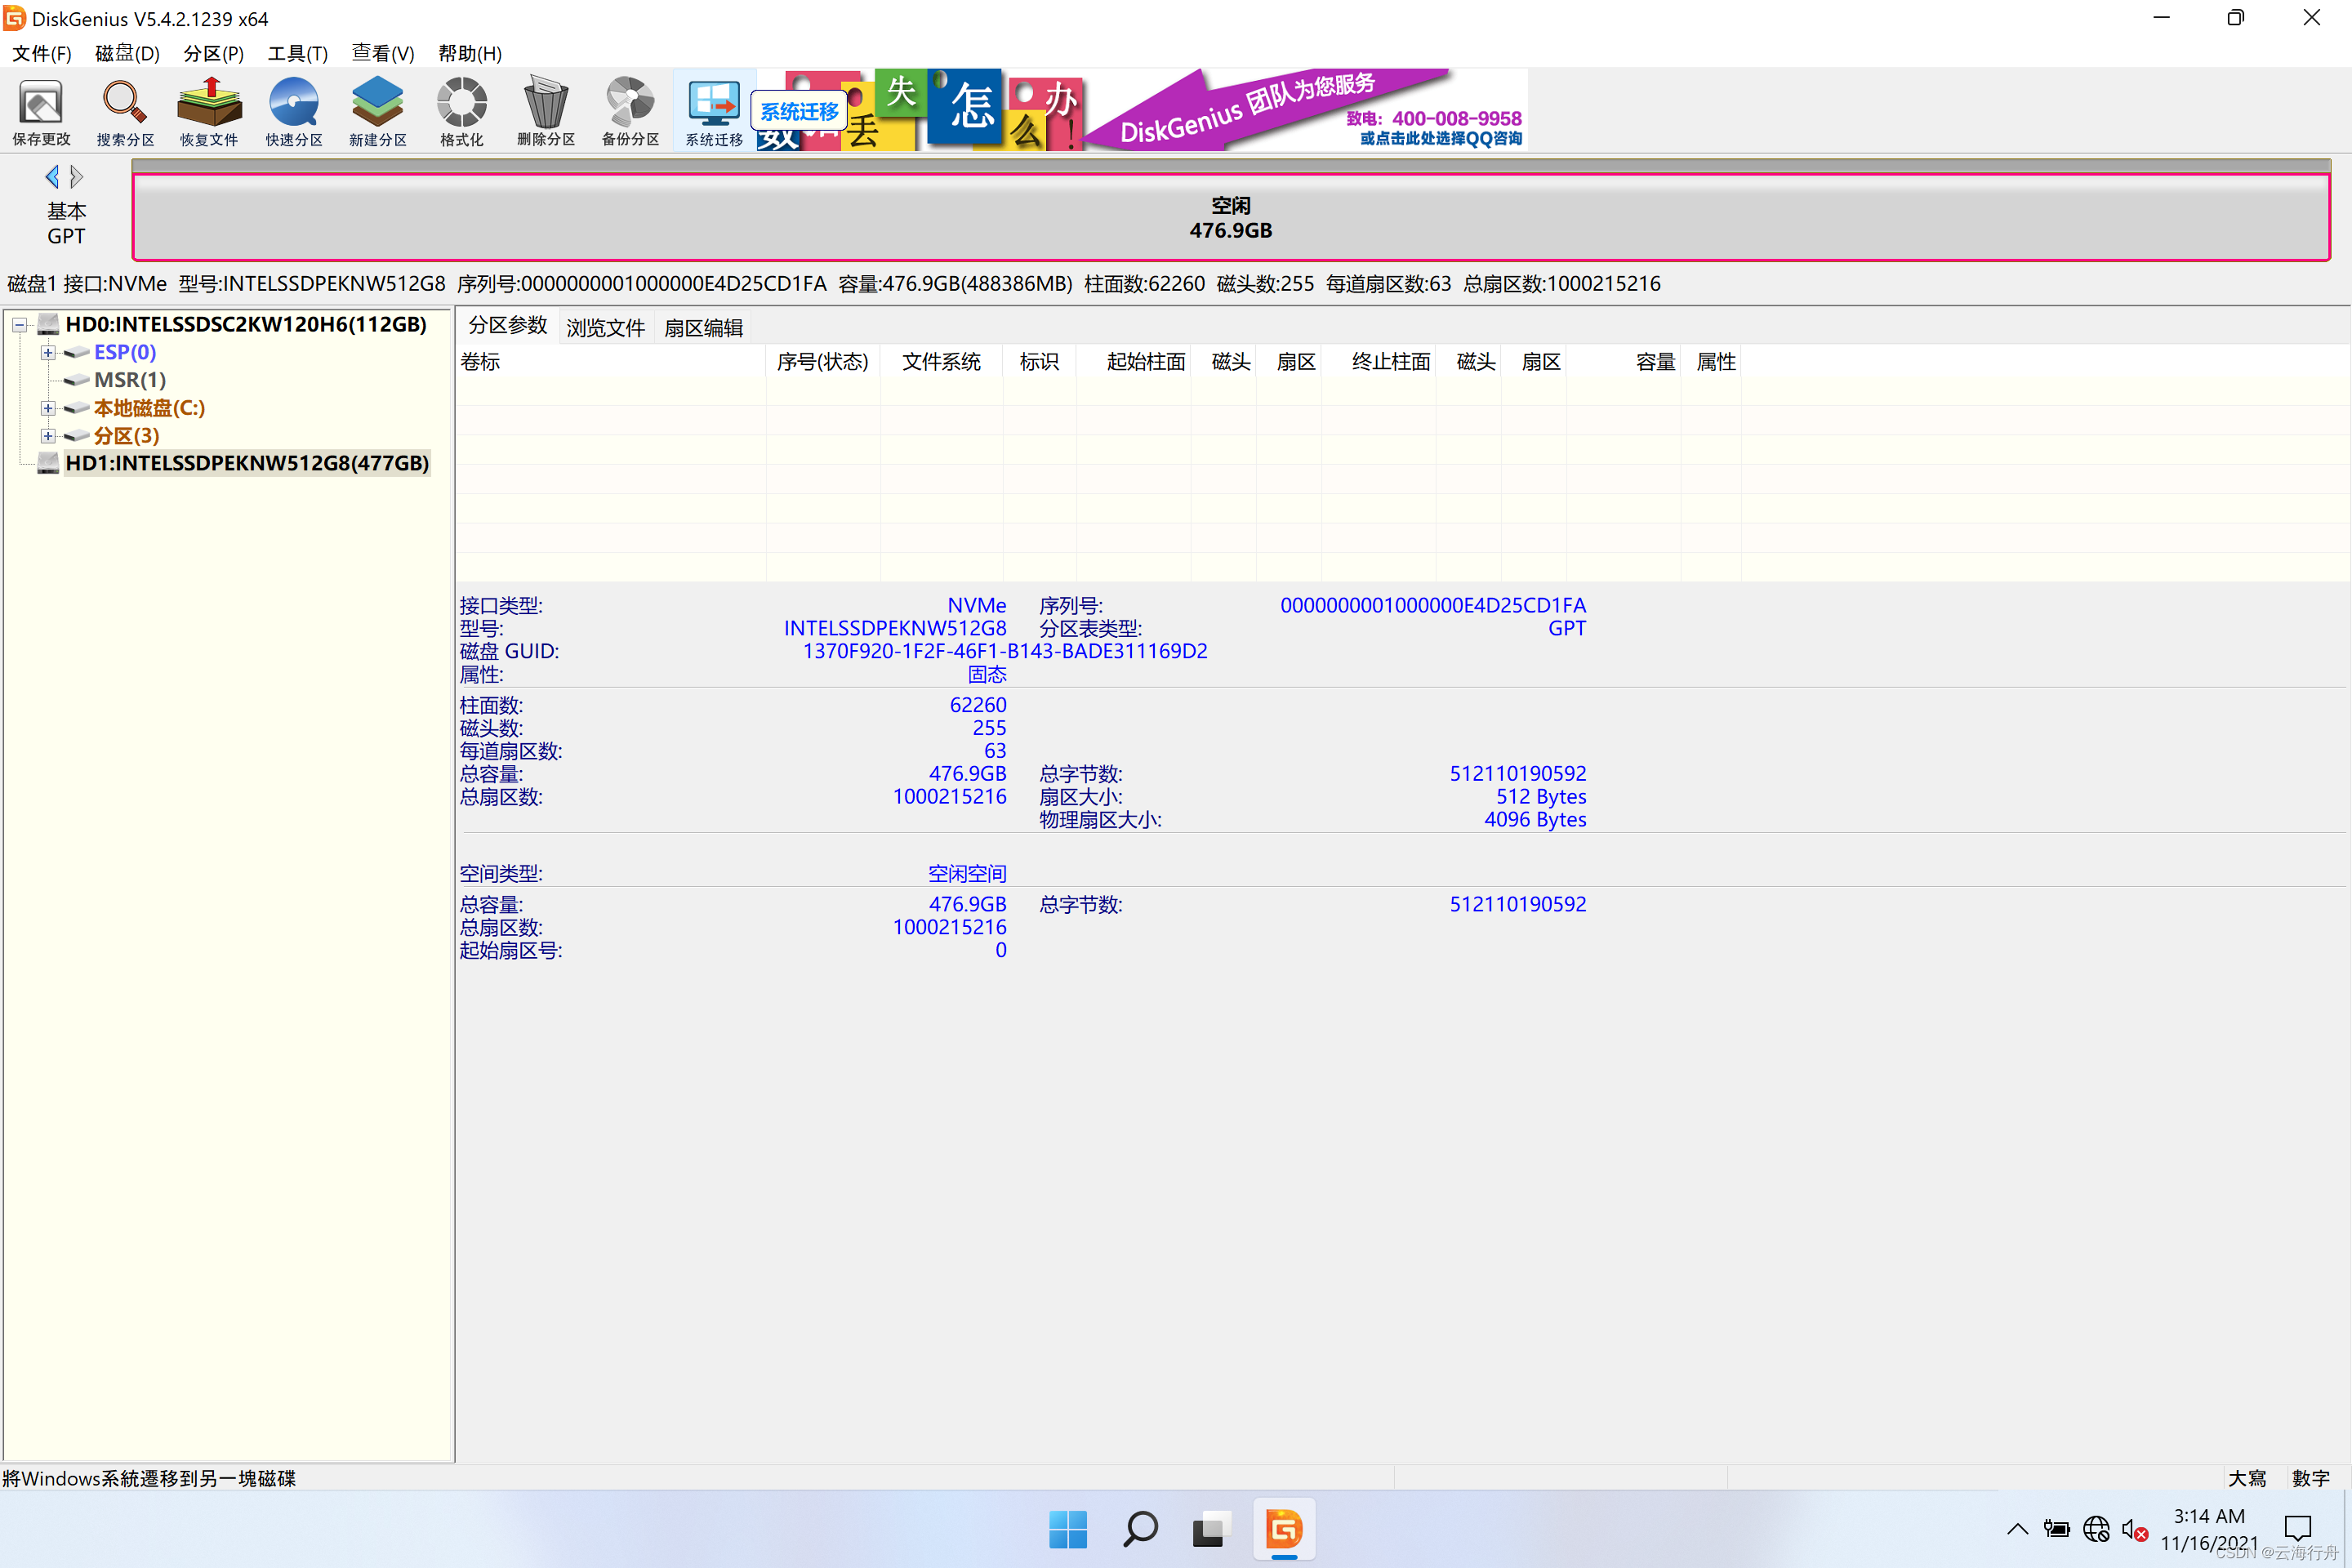This screenshot has height=1568, width=2352.
Task: Click the 数据丢失怎么办 ad banner
Action: coord(920,110)
